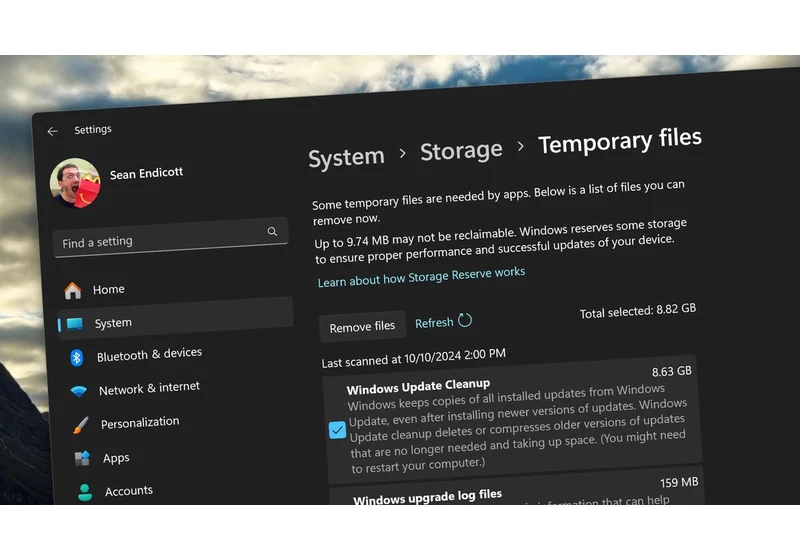Screen dimensions: 800x560
Task: Go to System in the breadcrumb
Action: 346,157
